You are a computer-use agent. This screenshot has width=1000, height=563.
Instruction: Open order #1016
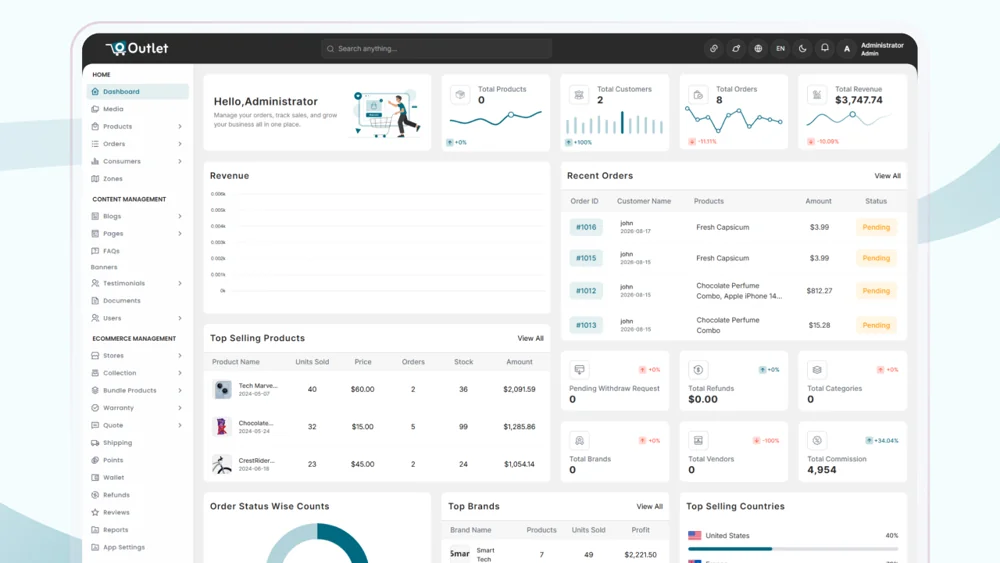586,227
